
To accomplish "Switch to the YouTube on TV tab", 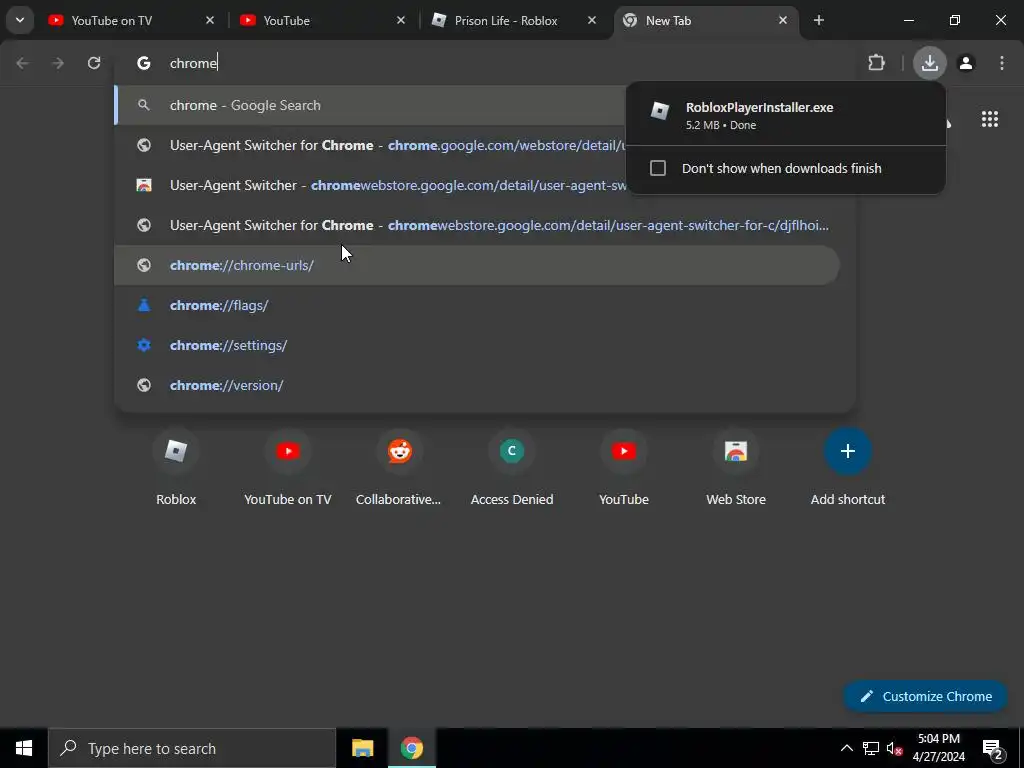I will [x=131, y=21].
